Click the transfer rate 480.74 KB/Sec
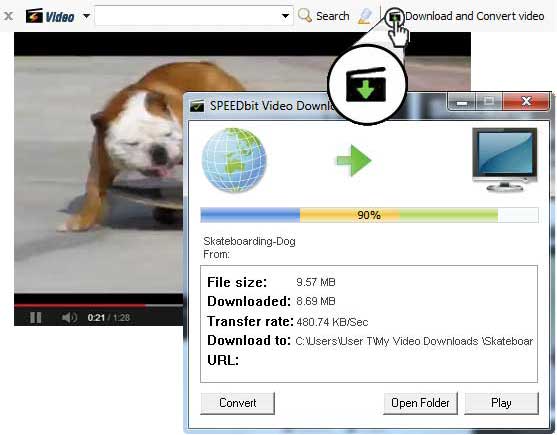 (332, 322)
